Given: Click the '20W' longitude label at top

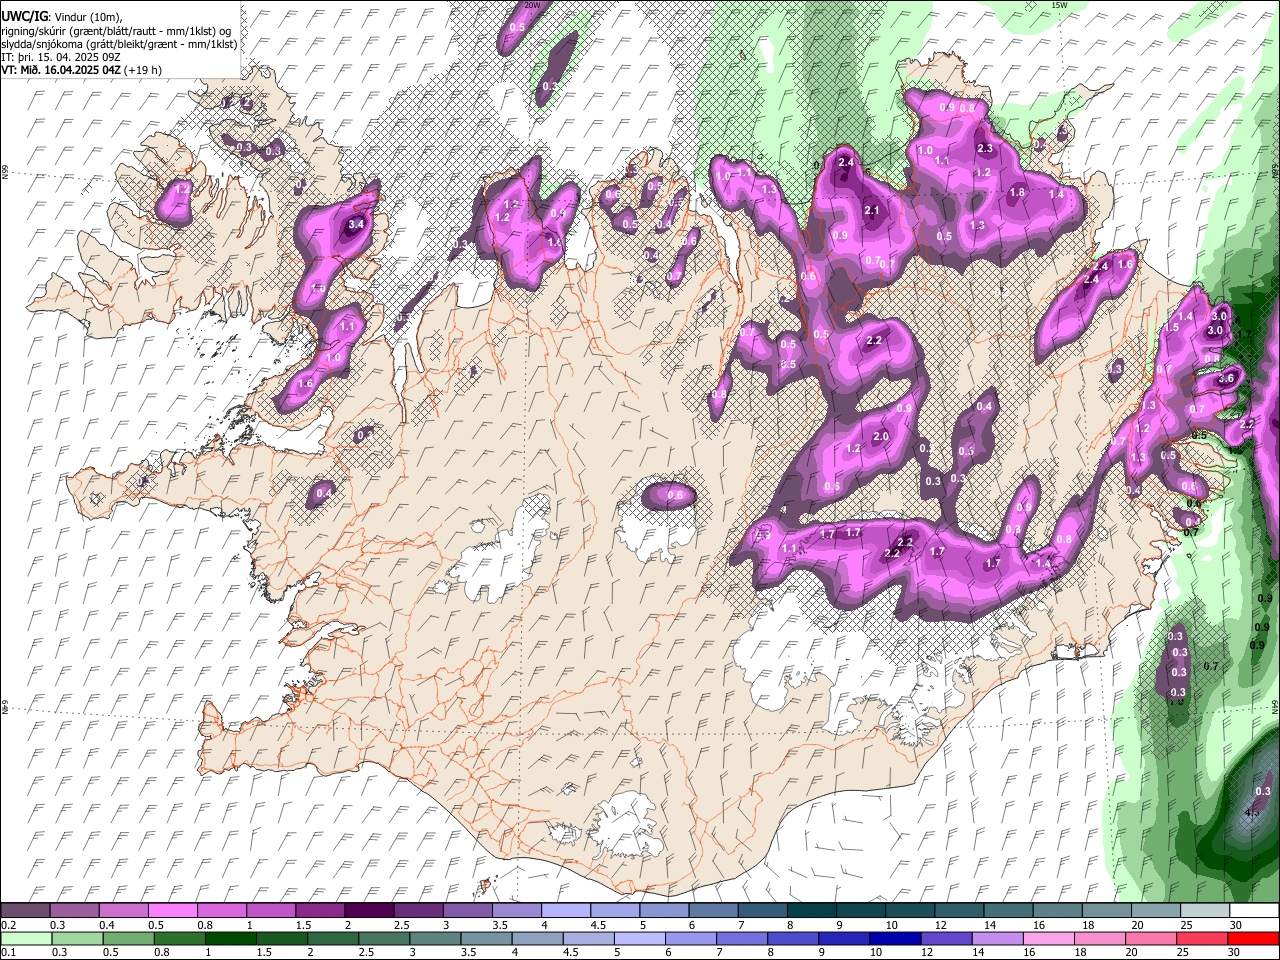Looking at the screenshot, I should point(533,5).
